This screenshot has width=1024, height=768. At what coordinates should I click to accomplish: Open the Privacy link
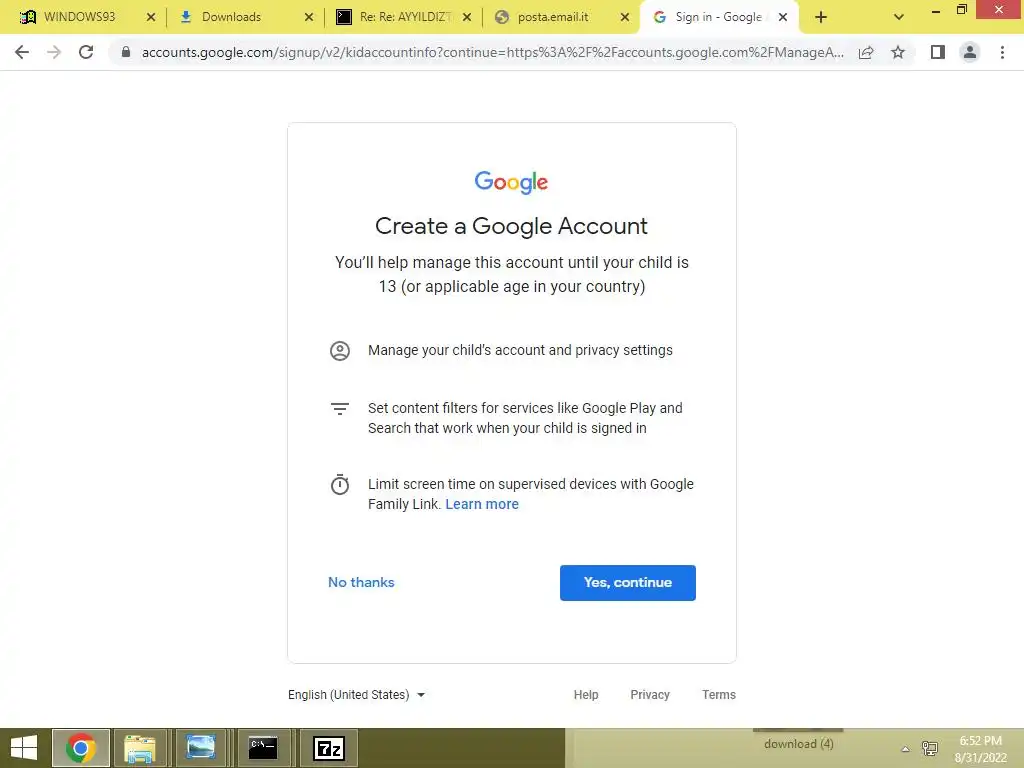(650, 695)
